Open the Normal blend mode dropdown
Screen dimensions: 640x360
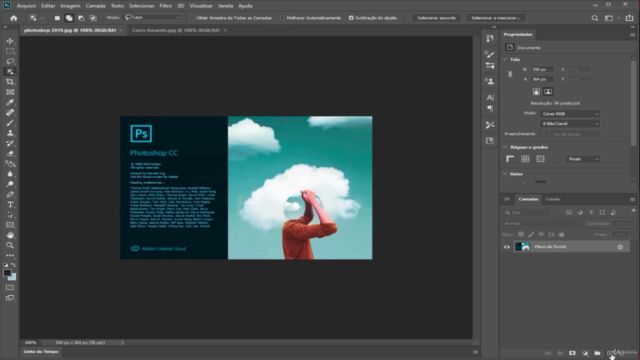542,223
